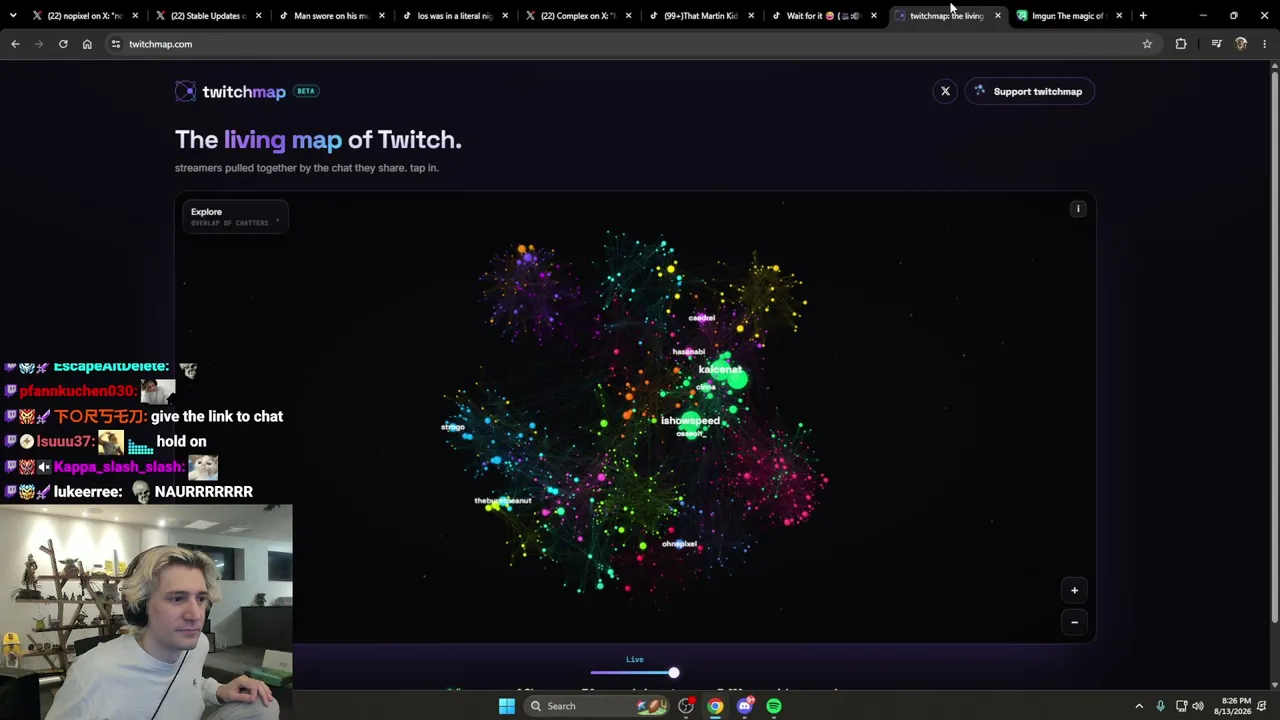The image size is (1280, 720).
Task: View site information icon in address bar
Action: (116, 44)
